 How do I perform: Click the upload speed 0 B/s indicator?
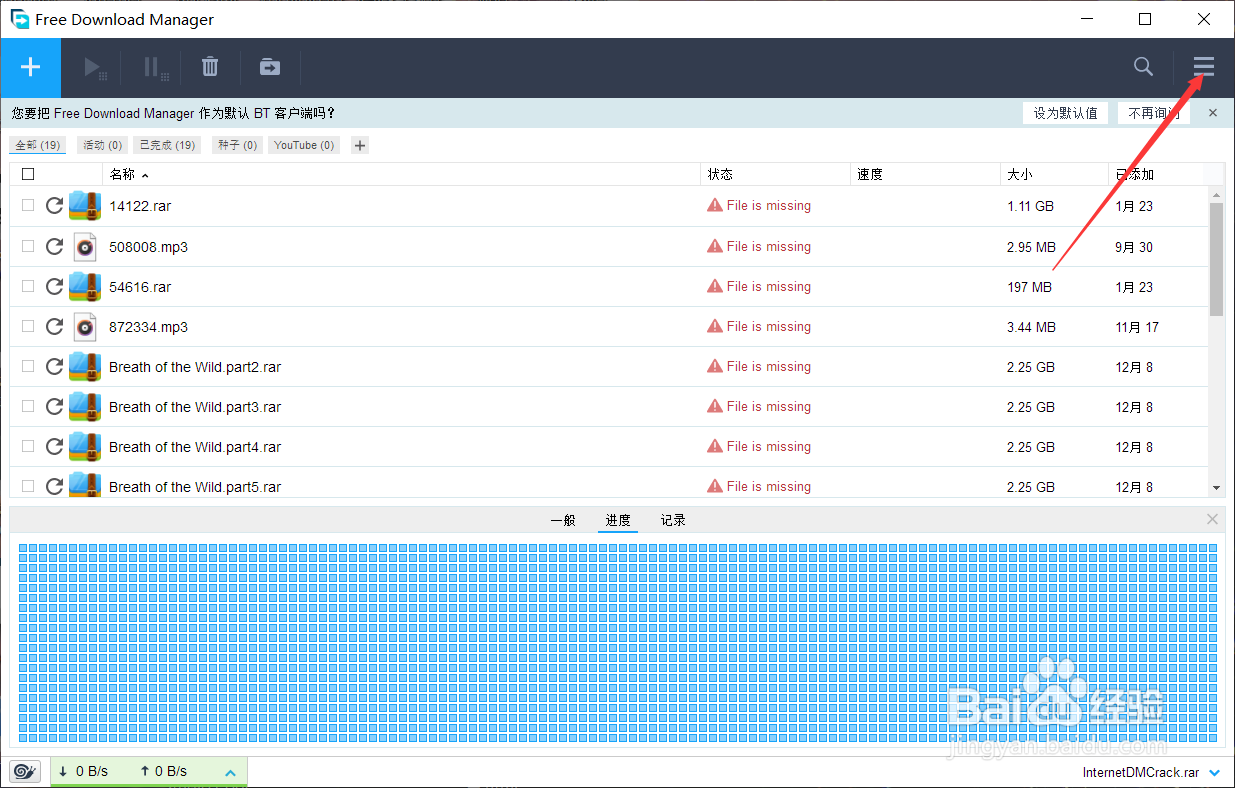[x=163, y=771]
